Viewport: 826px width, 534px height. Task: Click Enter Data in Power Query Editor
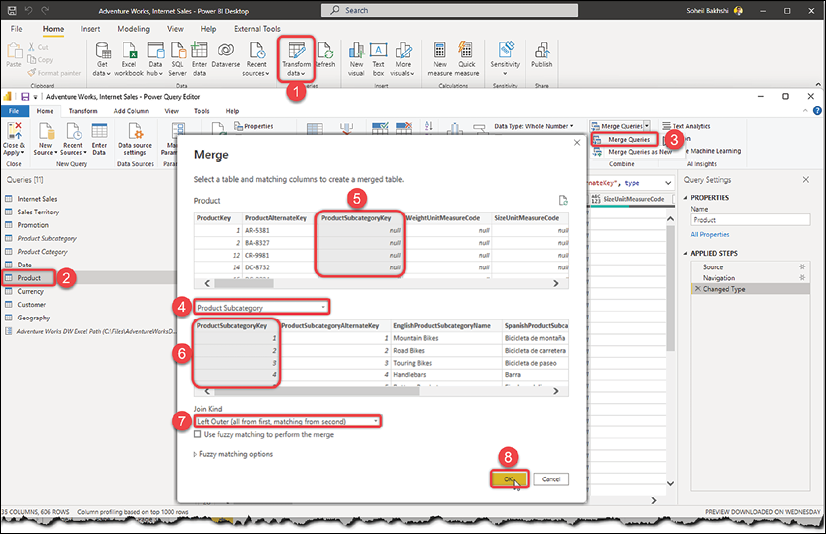(x=99, y=139)
